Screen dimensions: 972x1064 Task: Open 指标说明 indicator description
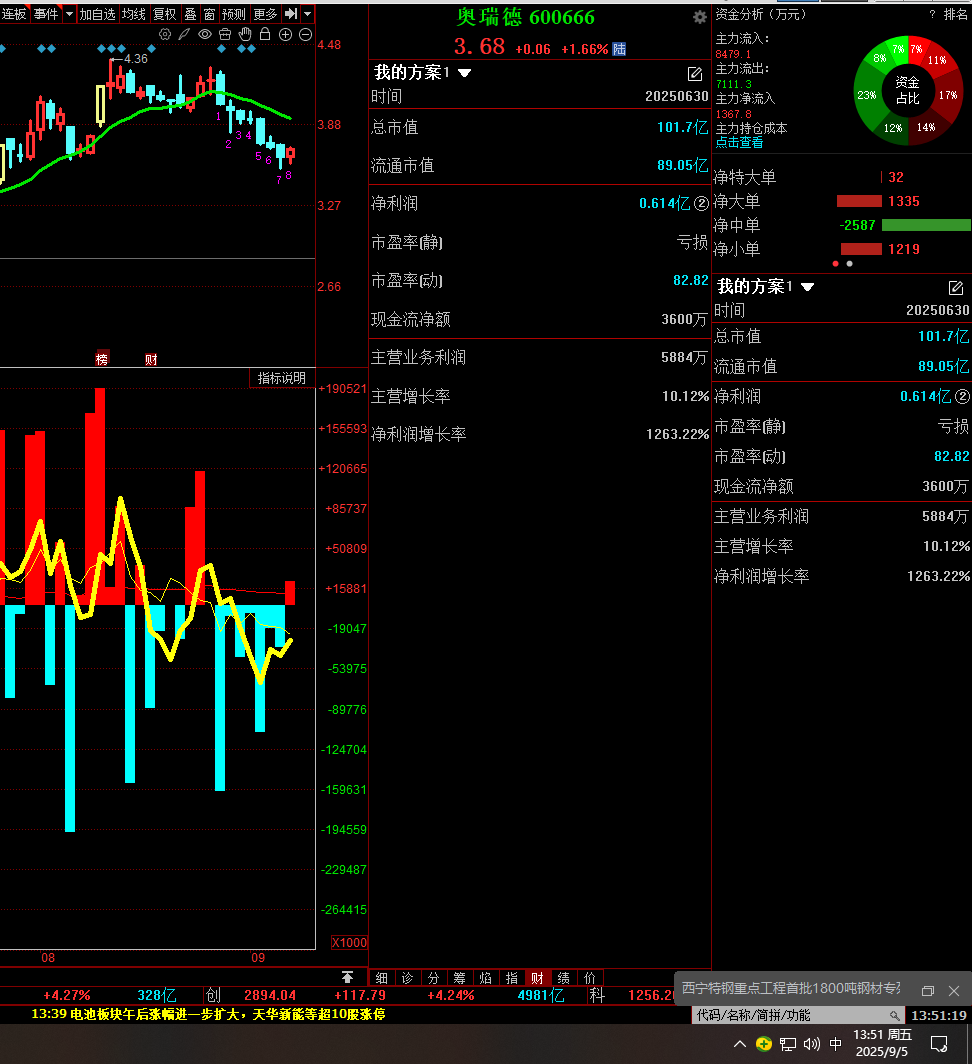[282, 378]
